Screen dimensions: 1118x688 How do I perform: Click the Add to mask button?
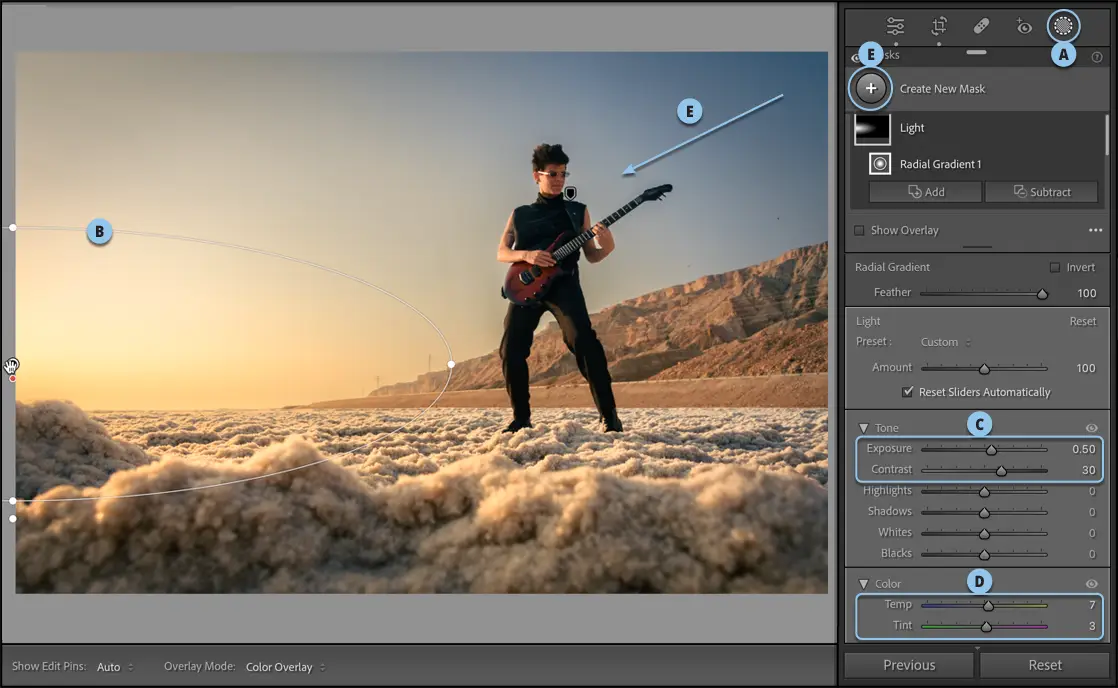(925, 192)
